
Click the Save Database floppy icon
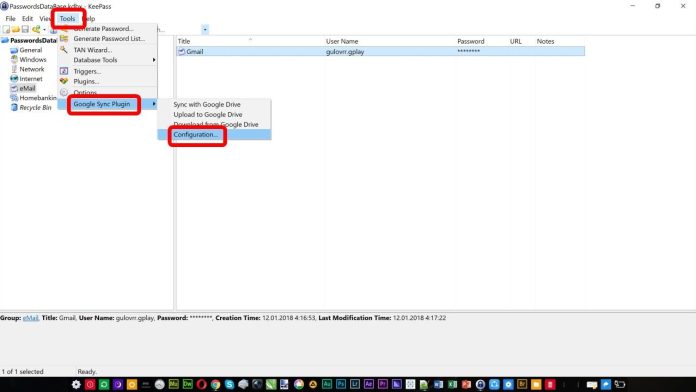click(x=25, y=29)
